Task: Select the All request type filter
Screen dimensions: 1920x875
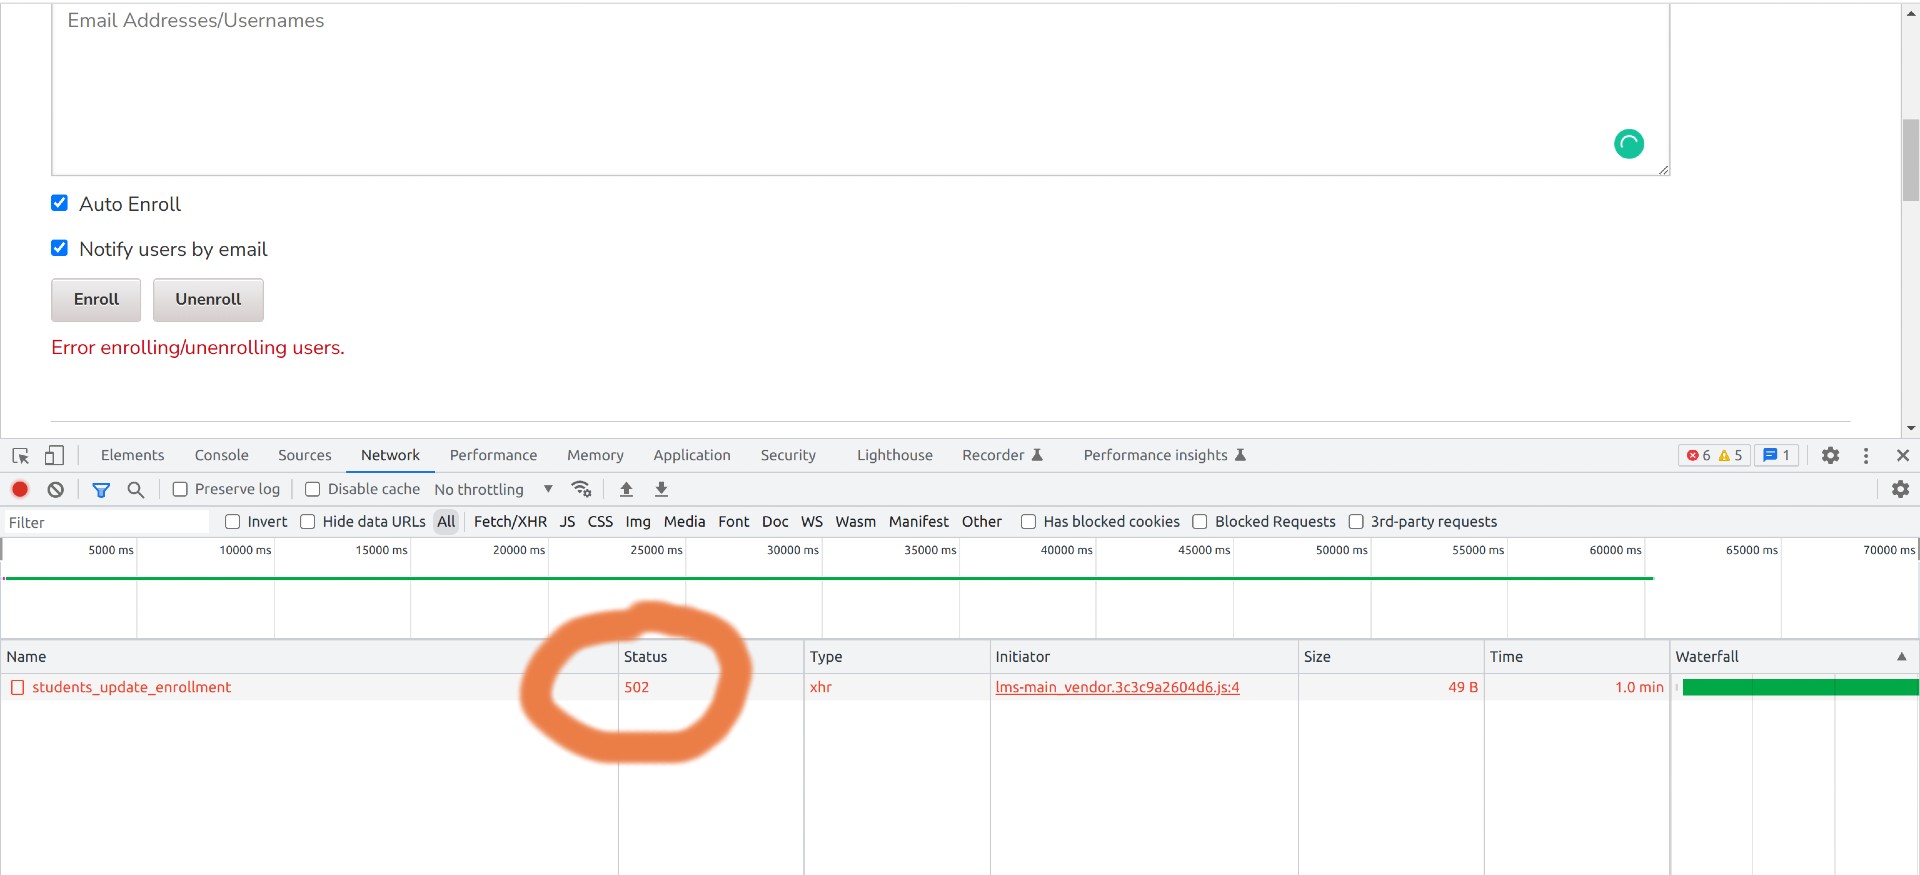Action: [446, 521]
